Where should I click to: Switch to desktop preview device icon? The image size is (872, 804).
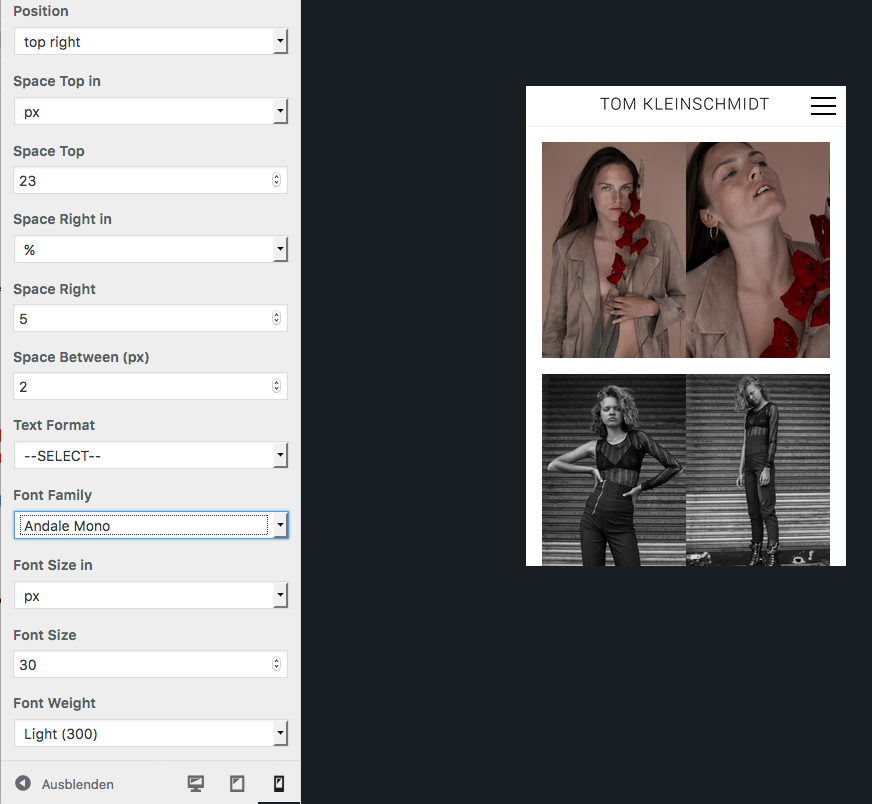coord(196,784)
